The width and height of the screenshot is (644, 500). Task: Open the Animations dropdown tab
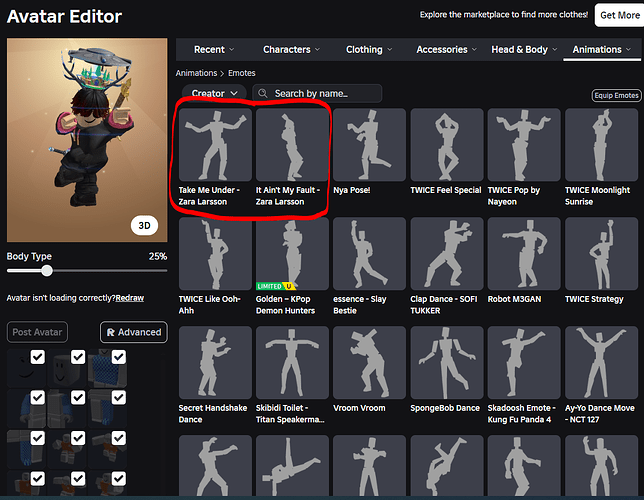coord(602,50)
